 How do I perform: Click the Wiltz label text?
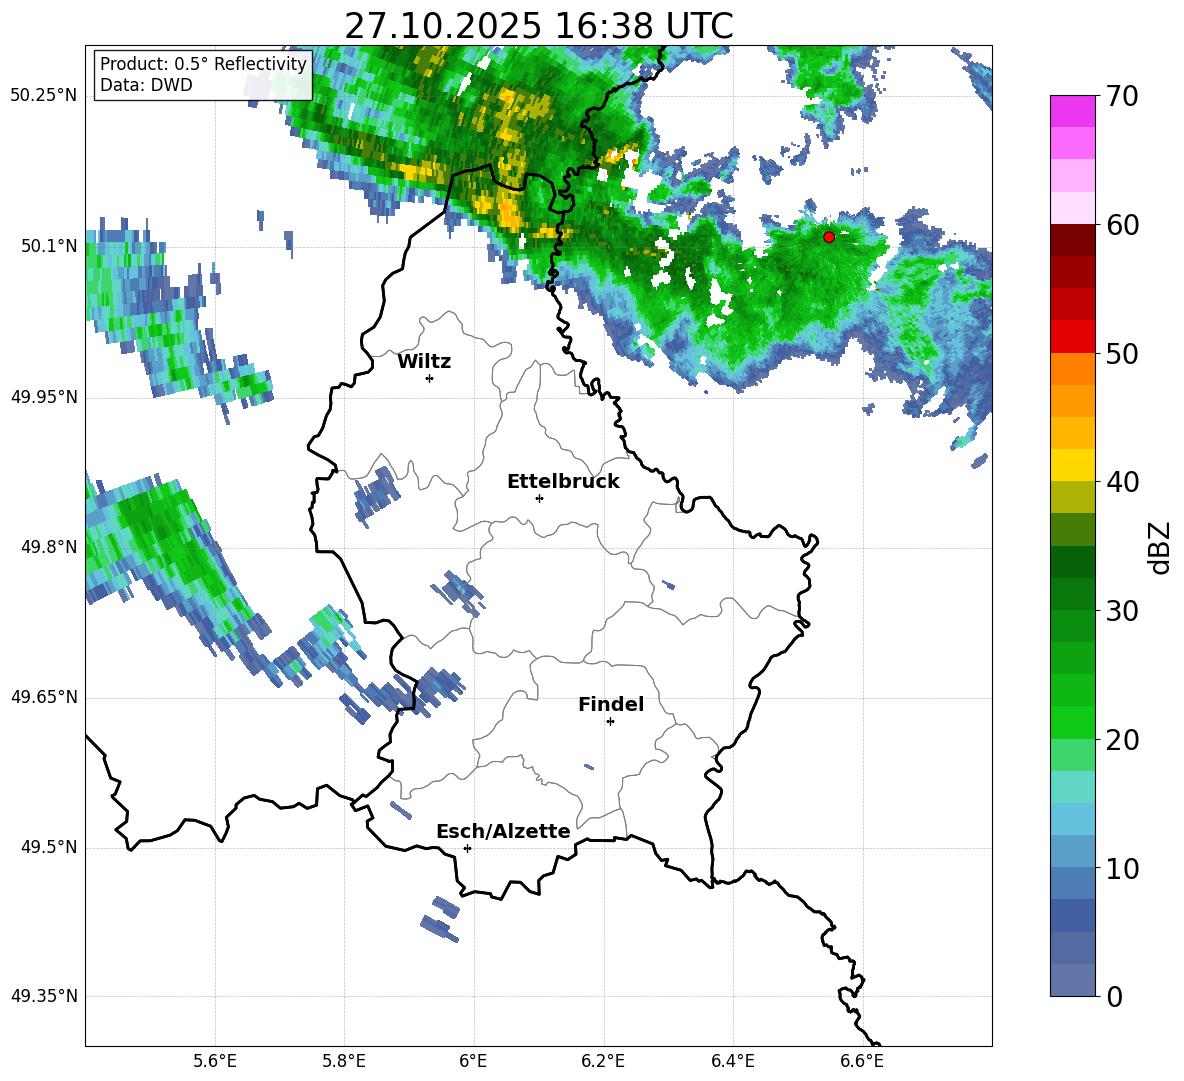pyautogui.click(x=424, y=362)
